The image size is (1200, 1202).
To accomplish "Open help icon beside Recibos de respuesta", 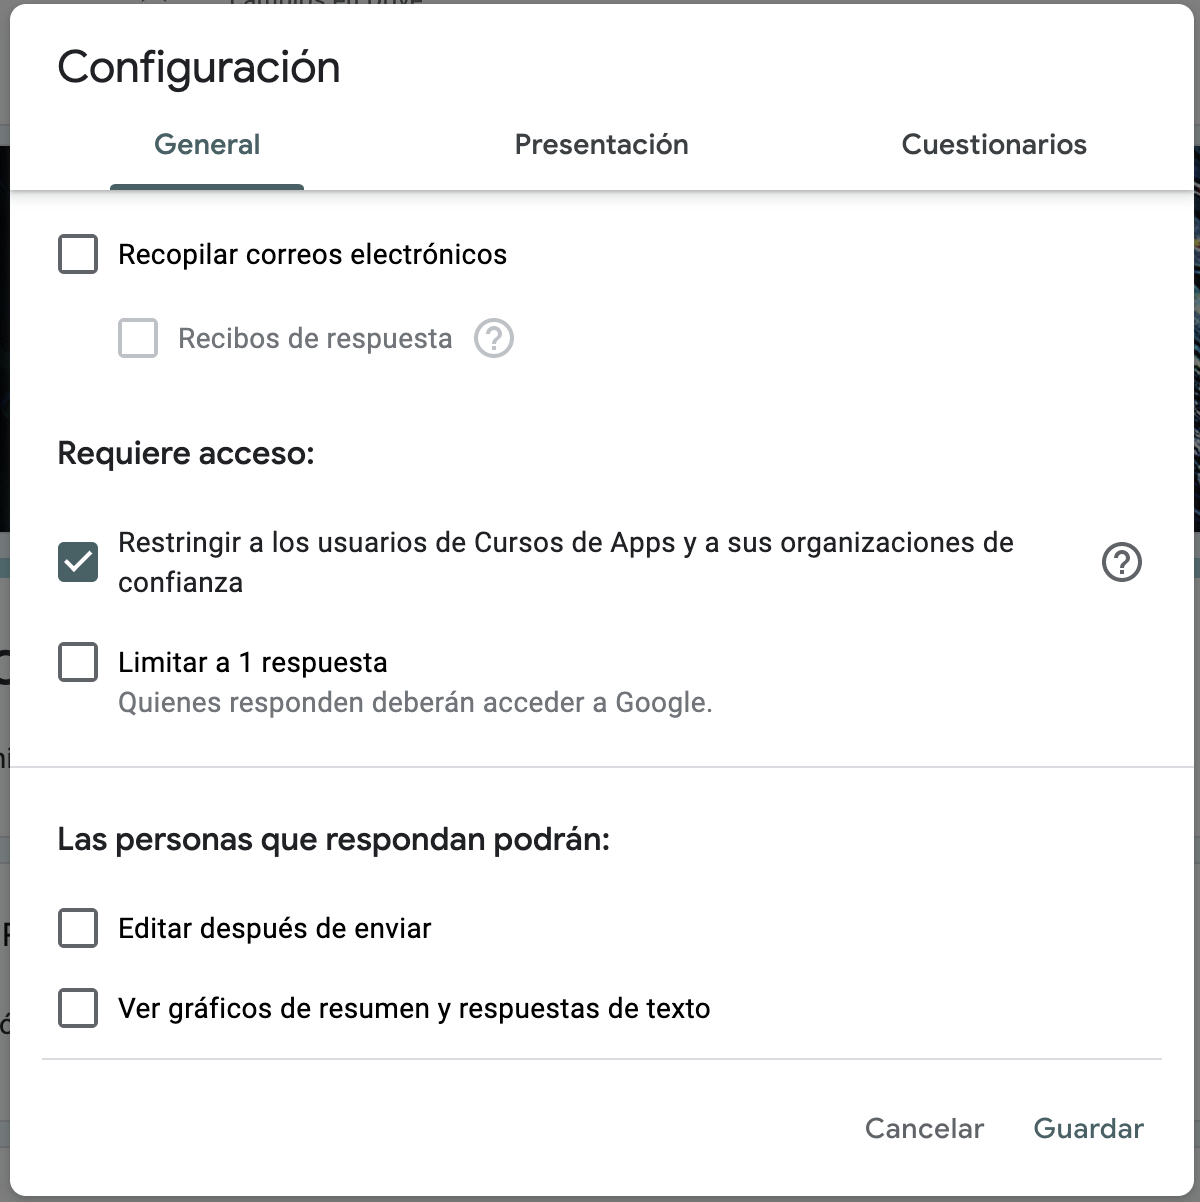I will pos(494,339).
